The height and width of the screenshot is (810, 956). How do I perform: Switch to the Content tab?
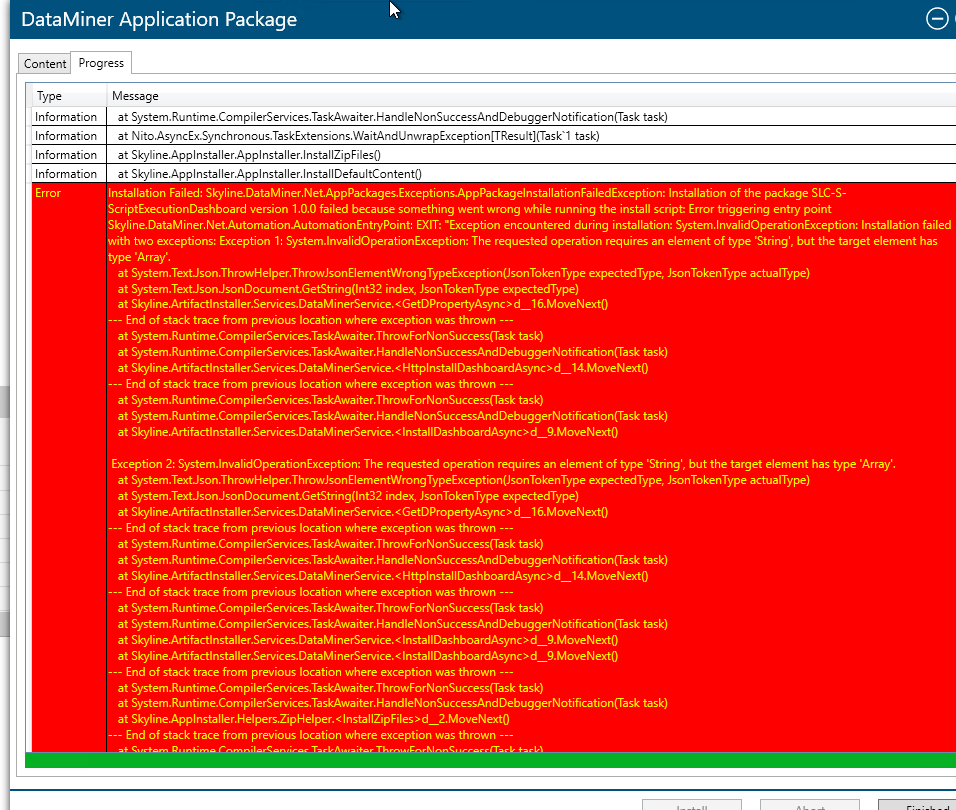tap(45, 63)
